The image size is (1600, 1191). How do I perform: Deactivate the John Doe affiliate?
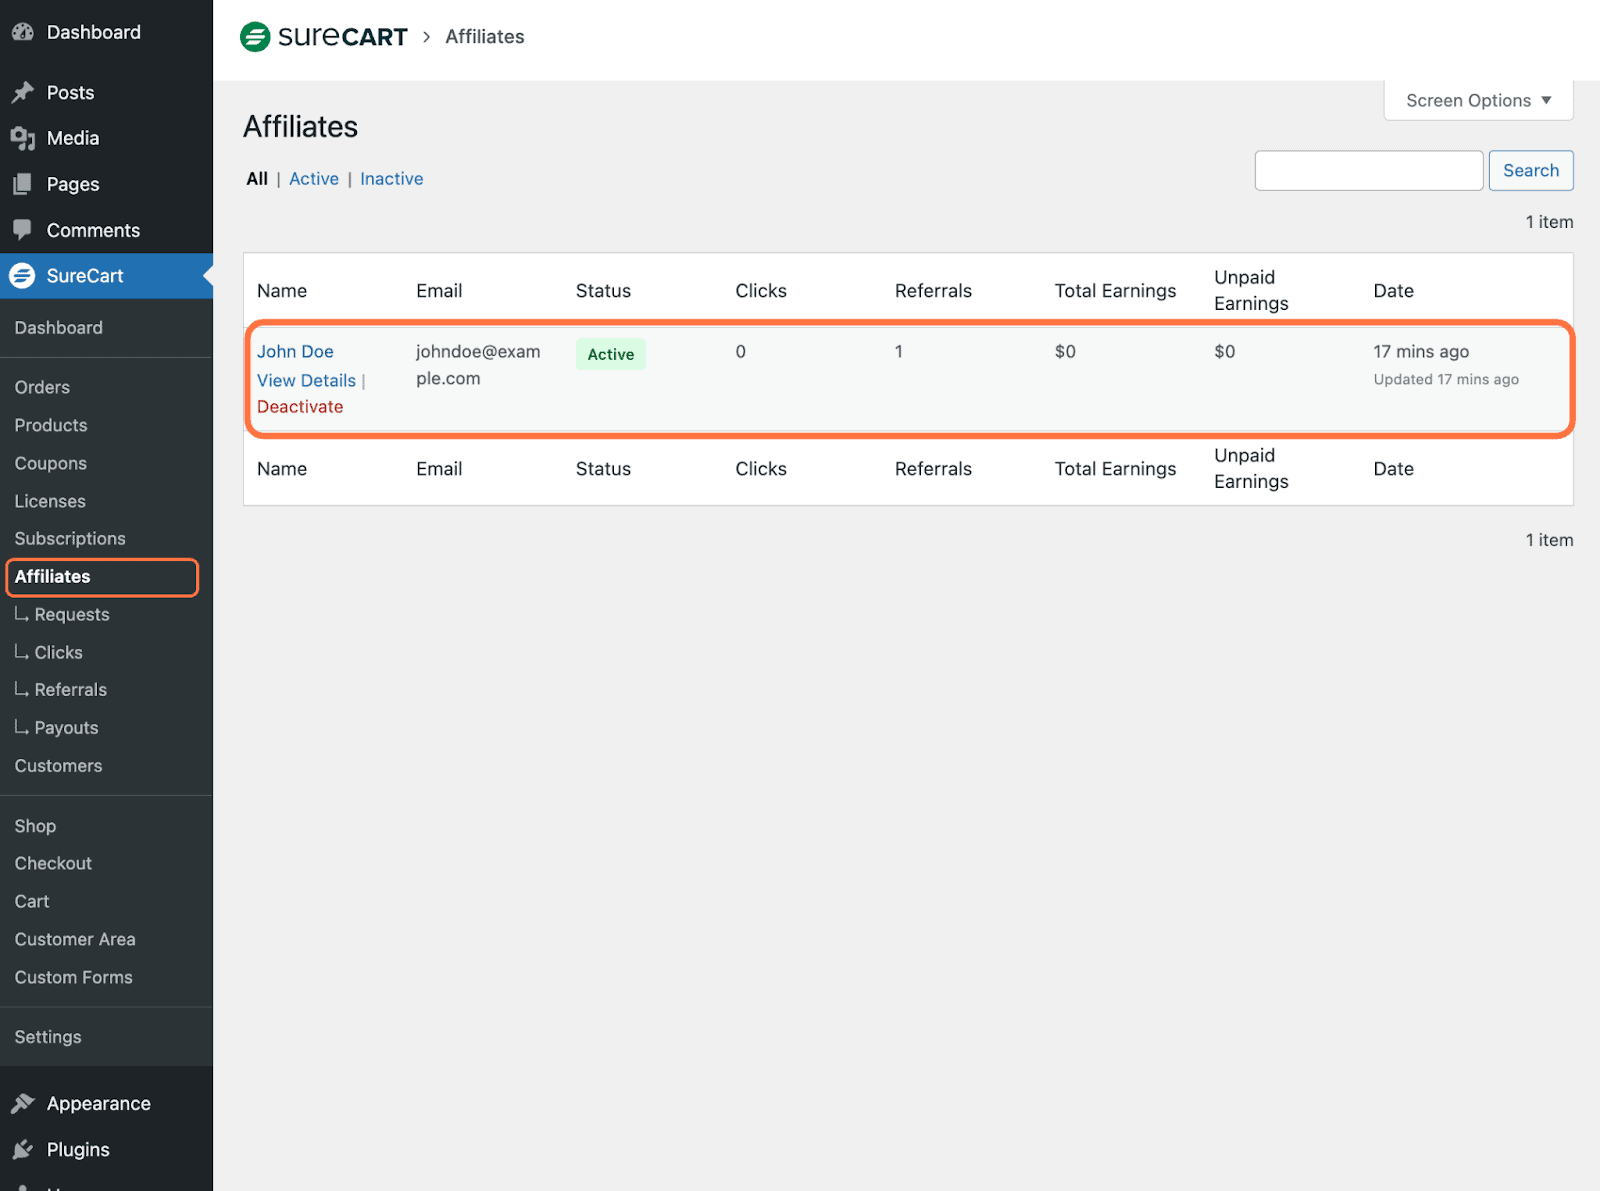(299, 406)
